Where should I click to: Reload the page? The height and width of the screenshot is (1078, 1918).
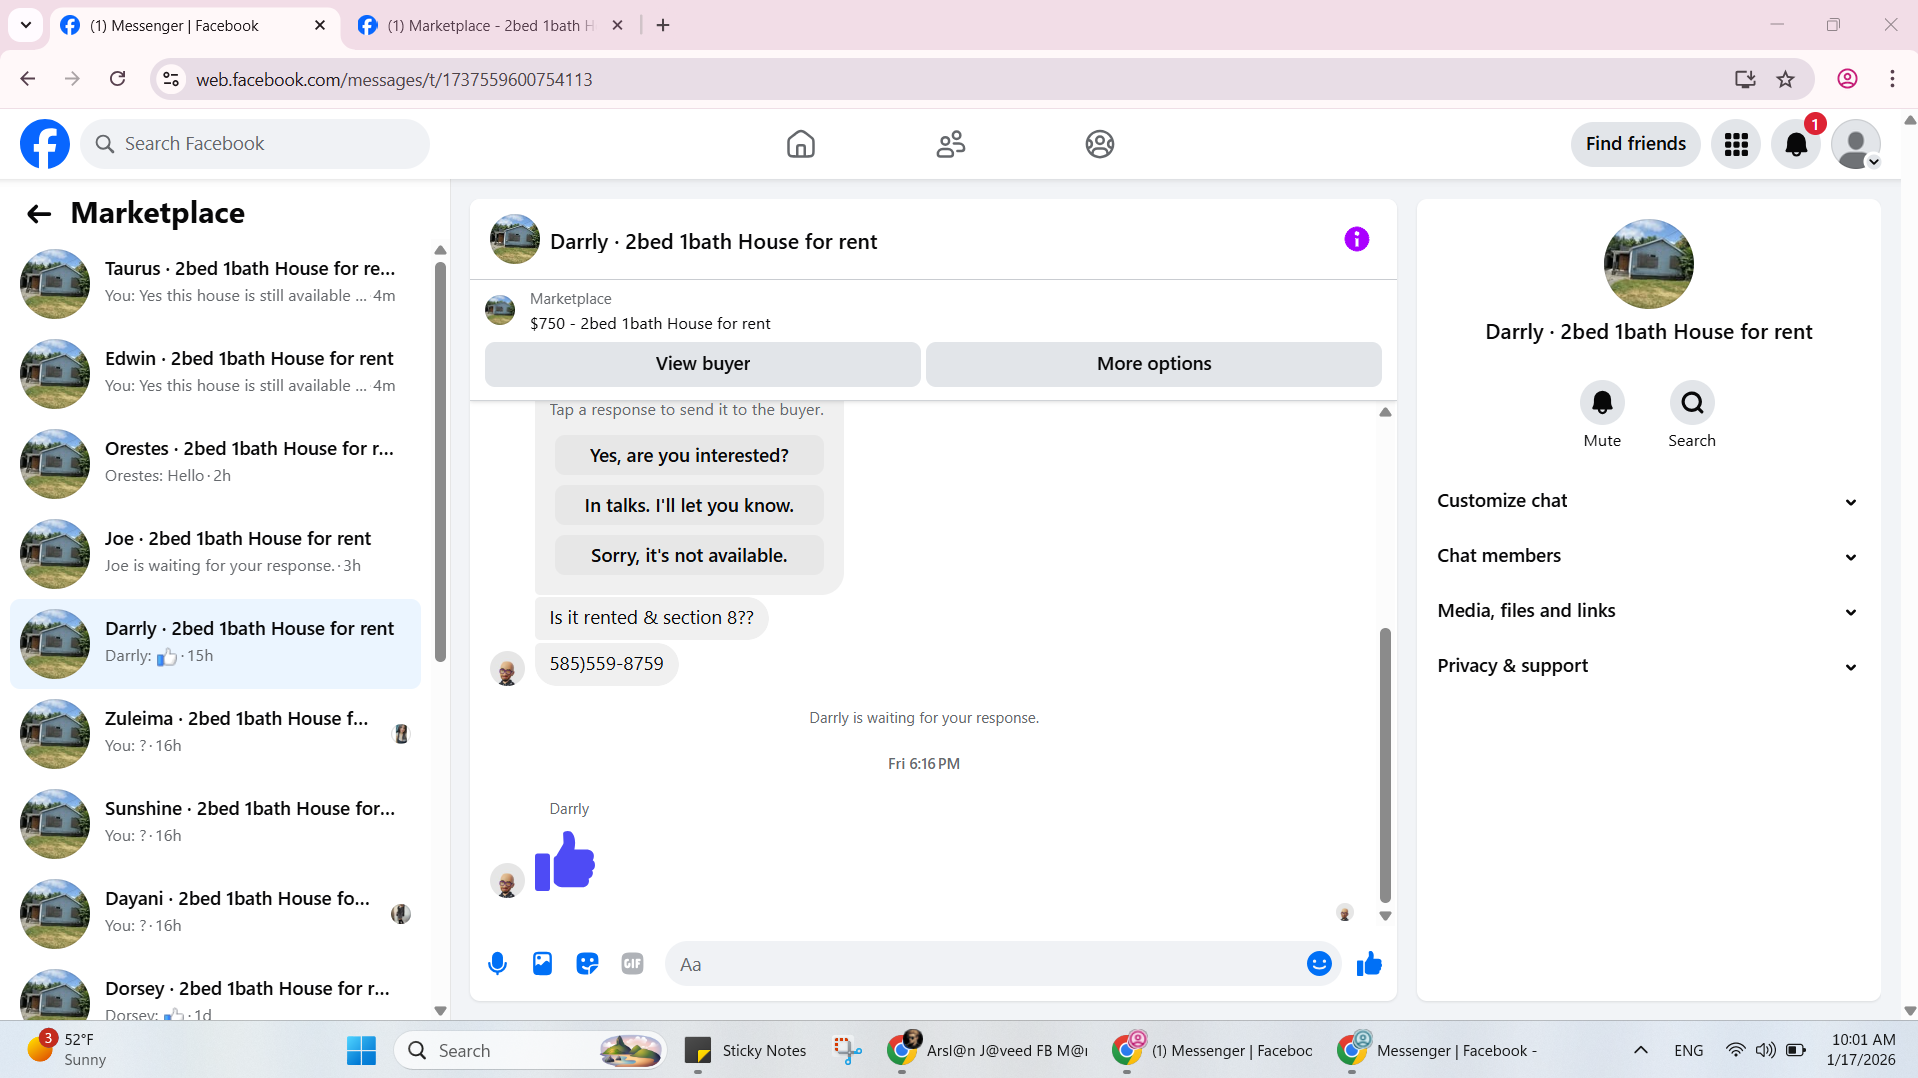[x=118, y=79]
